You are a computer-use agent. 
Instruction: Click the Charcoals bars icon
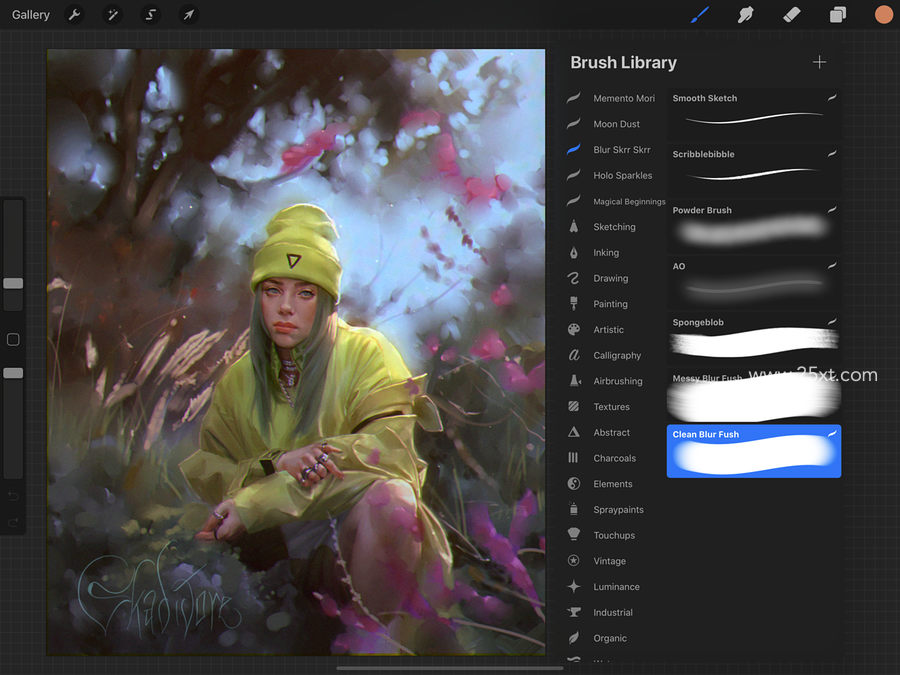pos(573,458)
